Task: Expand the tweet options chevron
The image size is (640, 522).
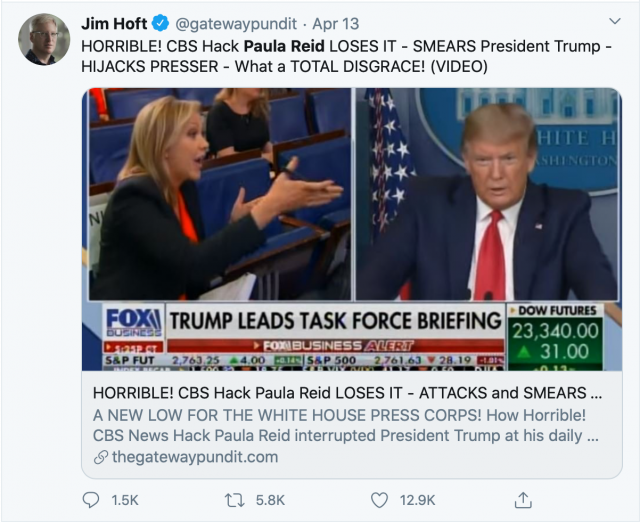Action: [x=614, y=21]
